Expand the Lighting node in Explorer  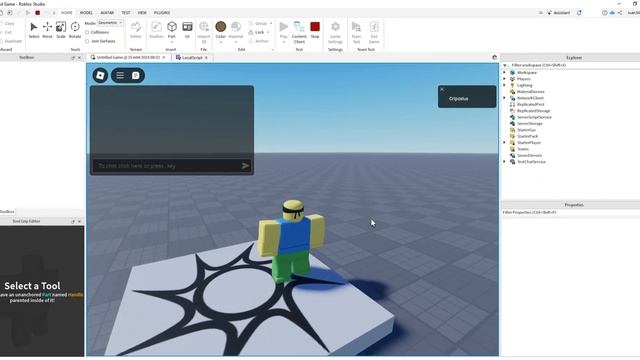tap(504, 85)
